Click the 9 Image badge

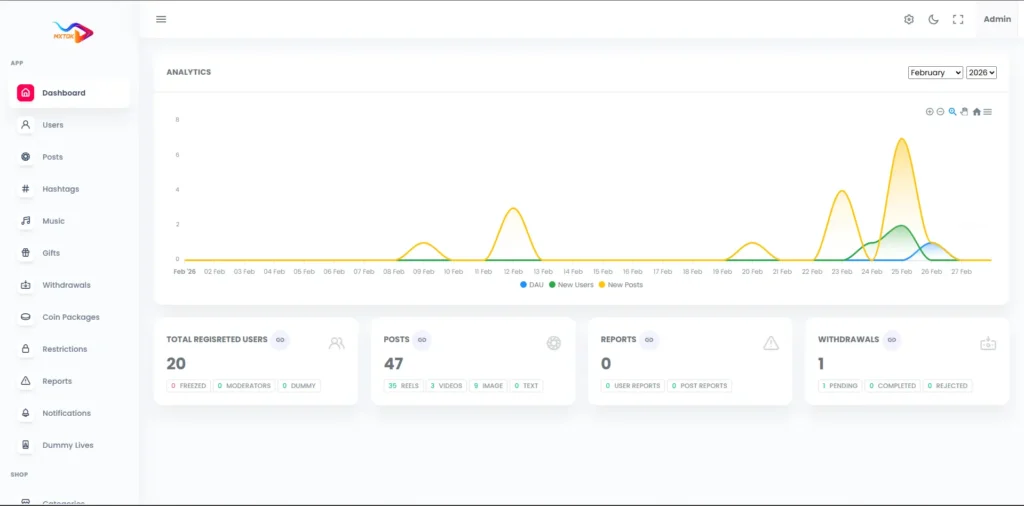pyautogui.click(x=488, y=386)
